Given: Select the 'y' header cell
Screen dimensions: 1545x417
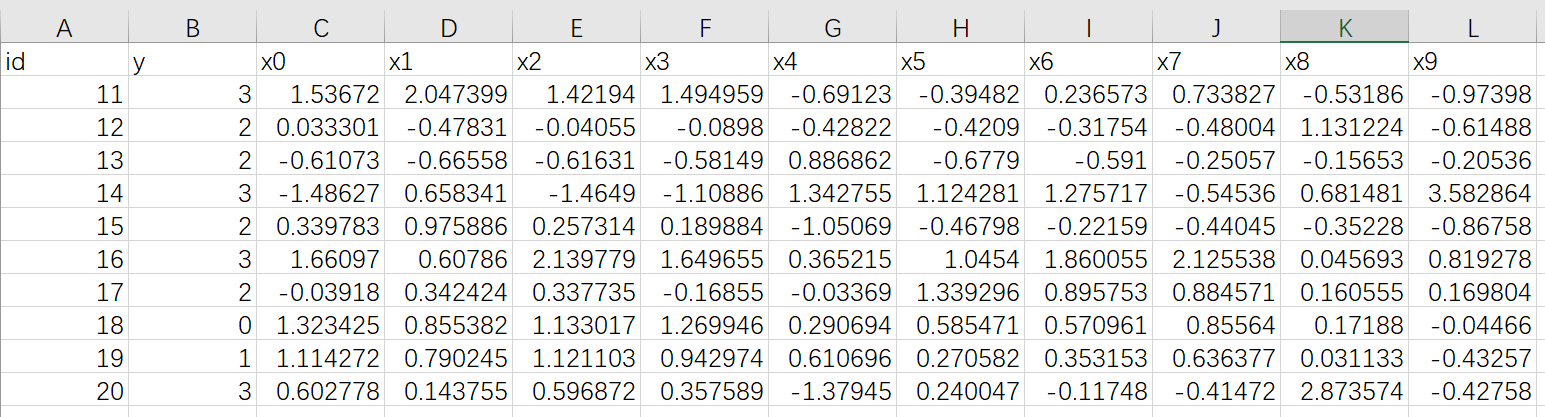Looking at the screenshot, I should tap(192, 62).
